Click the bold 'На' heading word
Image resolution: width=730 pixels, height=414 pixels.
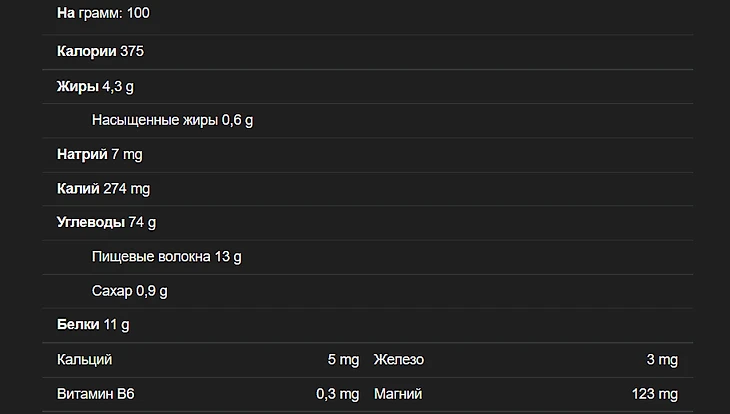pyautogui.click(x=66, y=14)
